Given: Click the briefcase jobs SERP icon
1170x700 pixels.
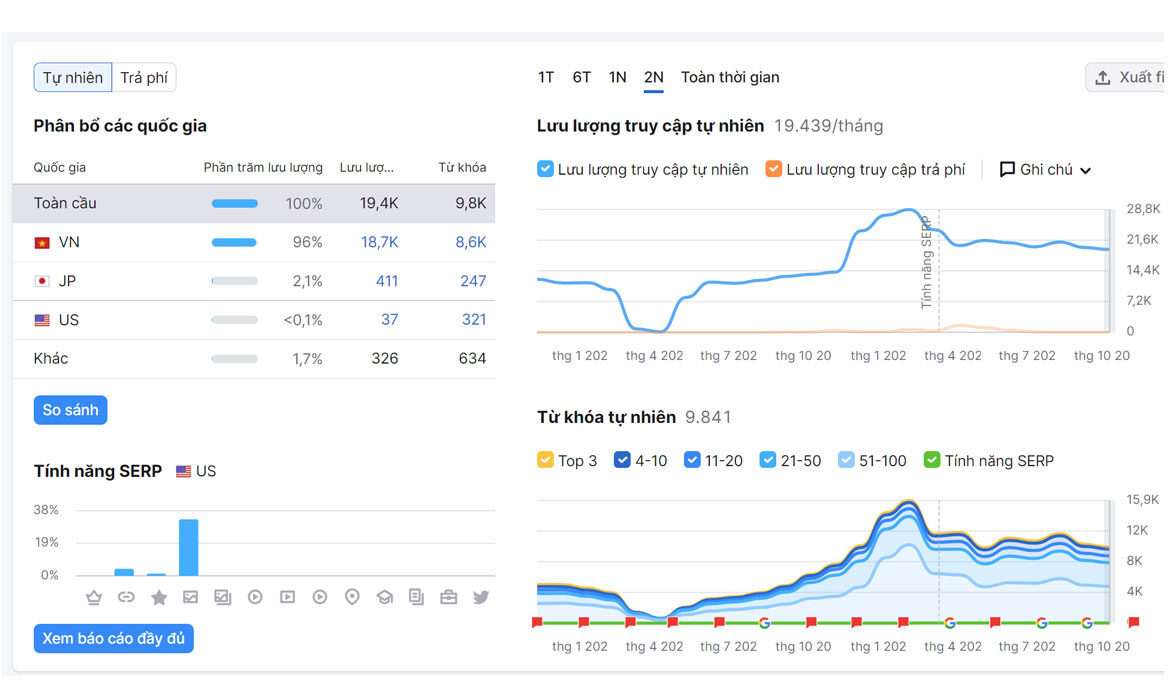Looking at the screenshot, I should pyautogui.click(x=448, y=597).
